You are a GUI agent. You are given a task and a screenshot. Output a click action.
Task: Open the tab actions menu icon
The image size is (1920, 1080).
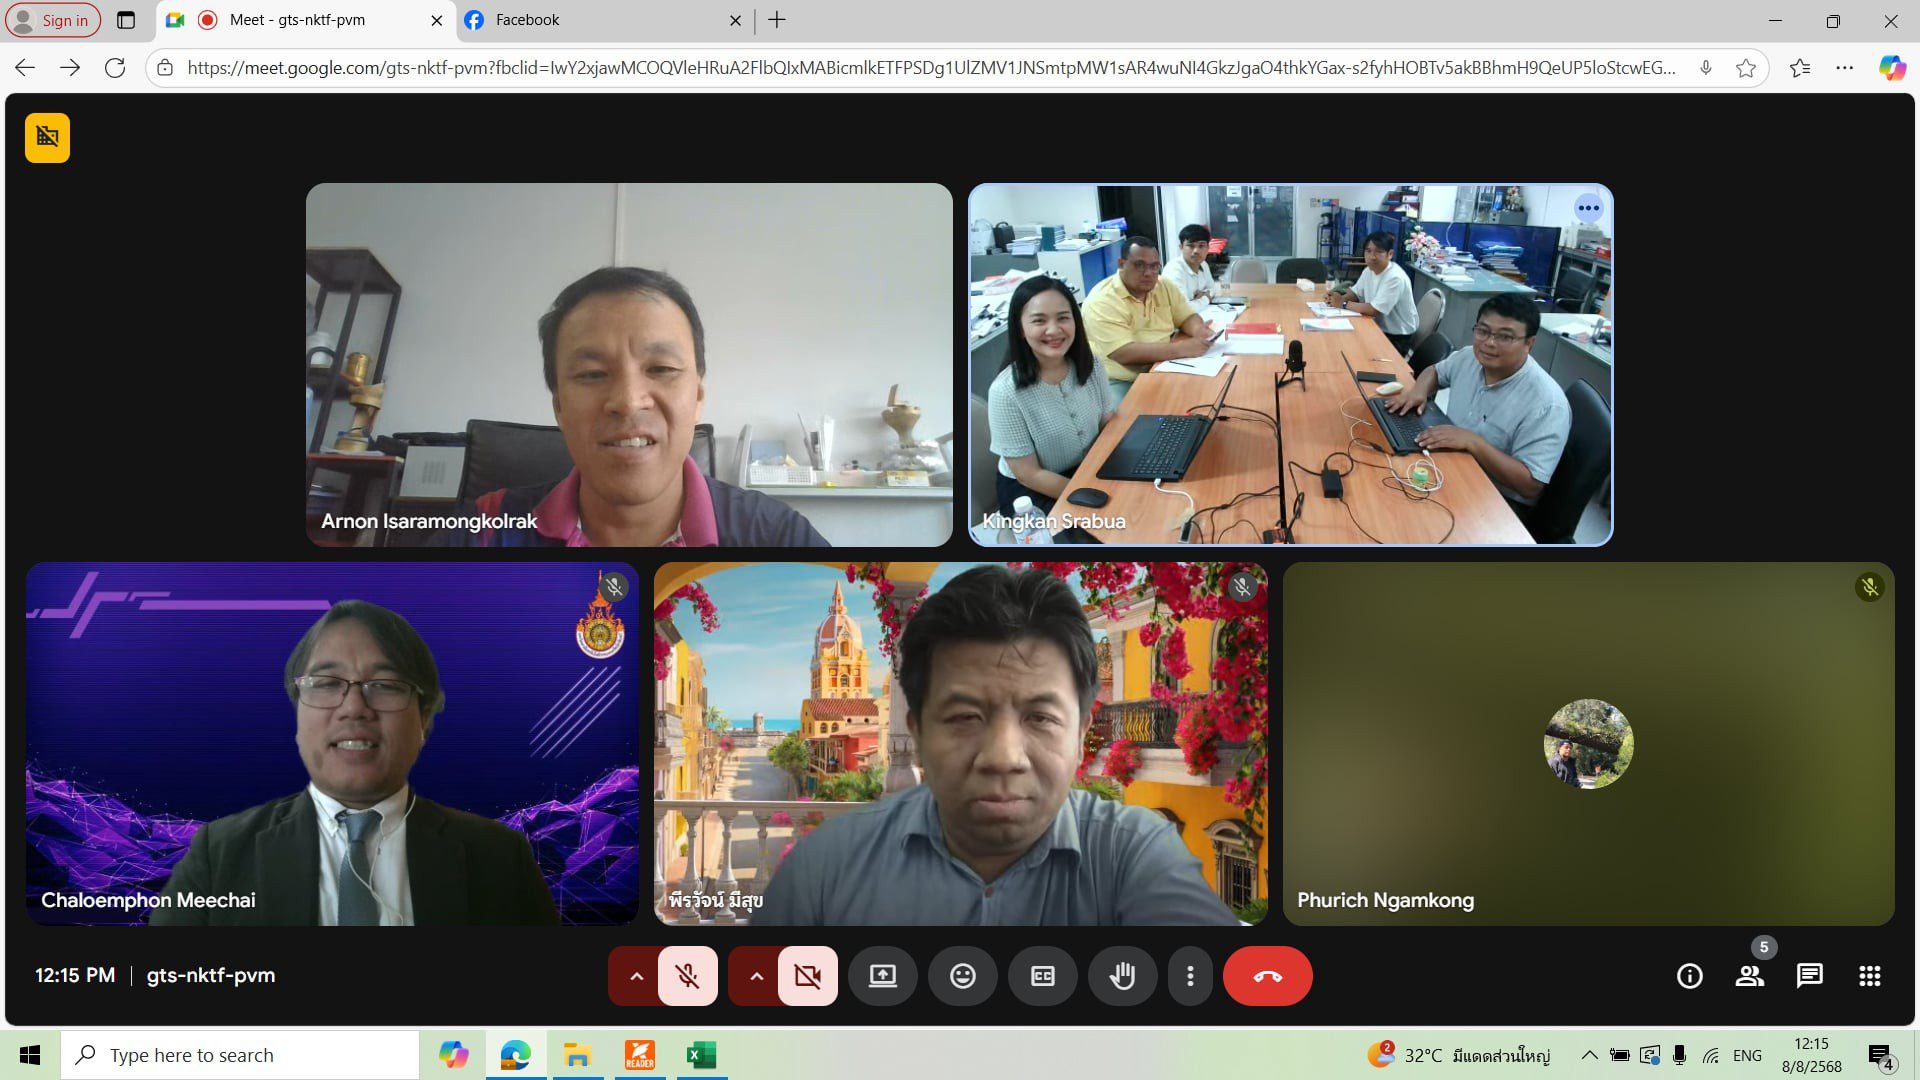126,20
